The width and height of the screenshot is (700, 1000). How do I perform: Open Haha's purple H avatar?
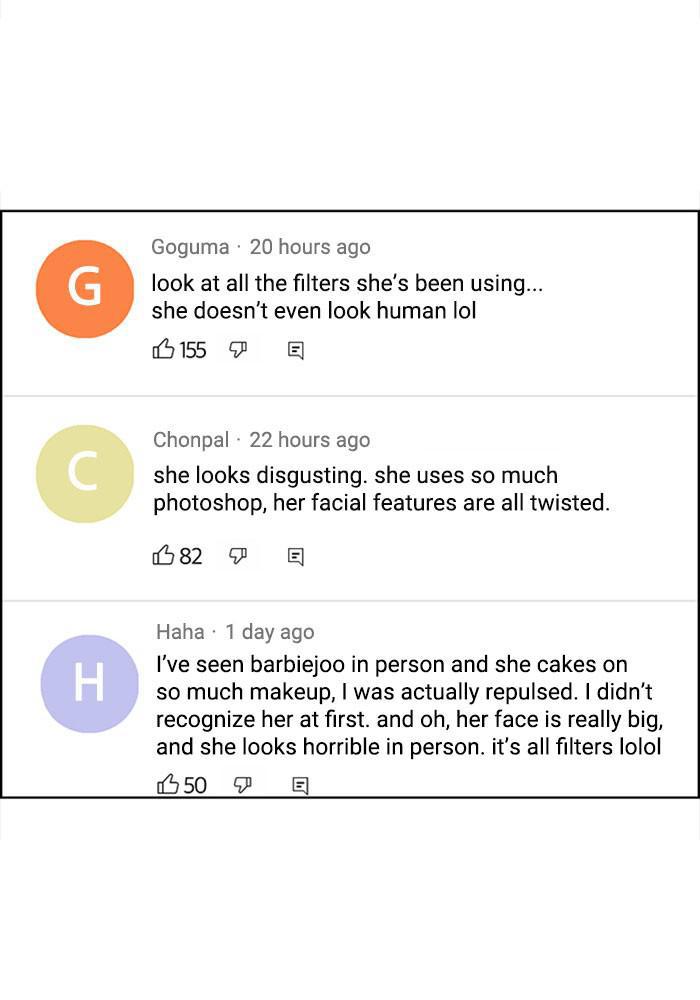89,684
